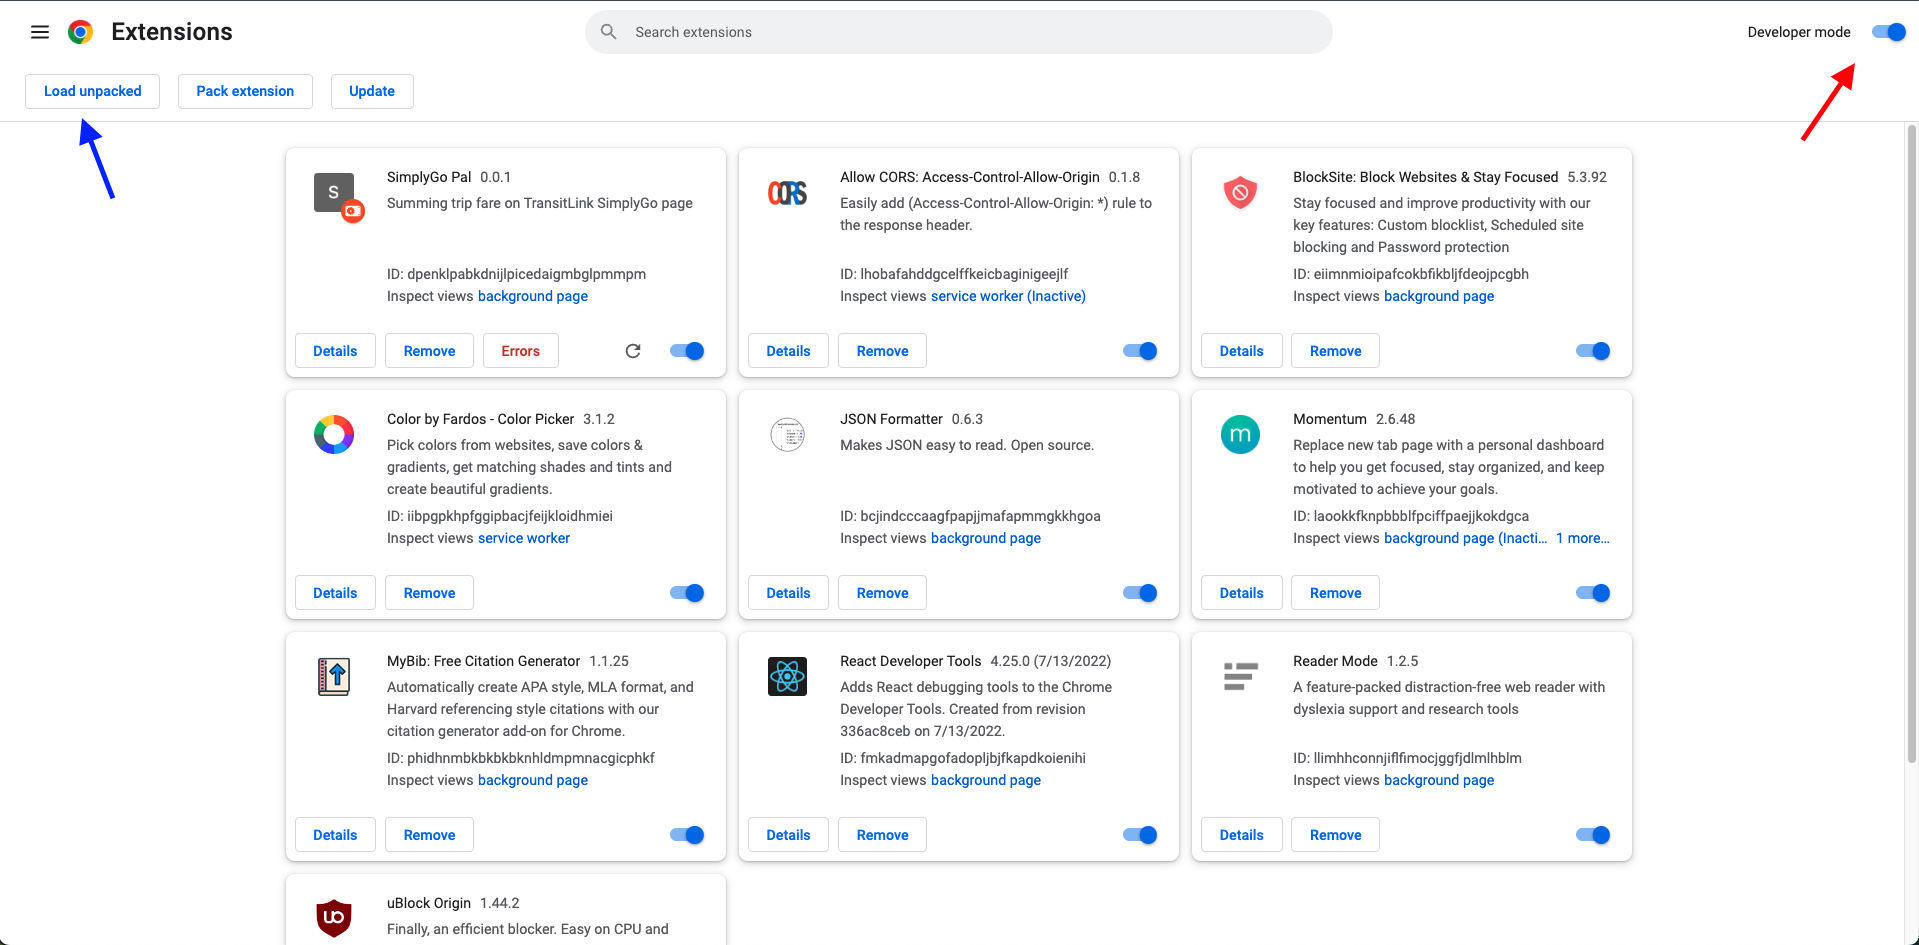Screen dimensions: 1919x945
Task: Remove the SimplyGo Pal extension
Action: tap(429, 351)
